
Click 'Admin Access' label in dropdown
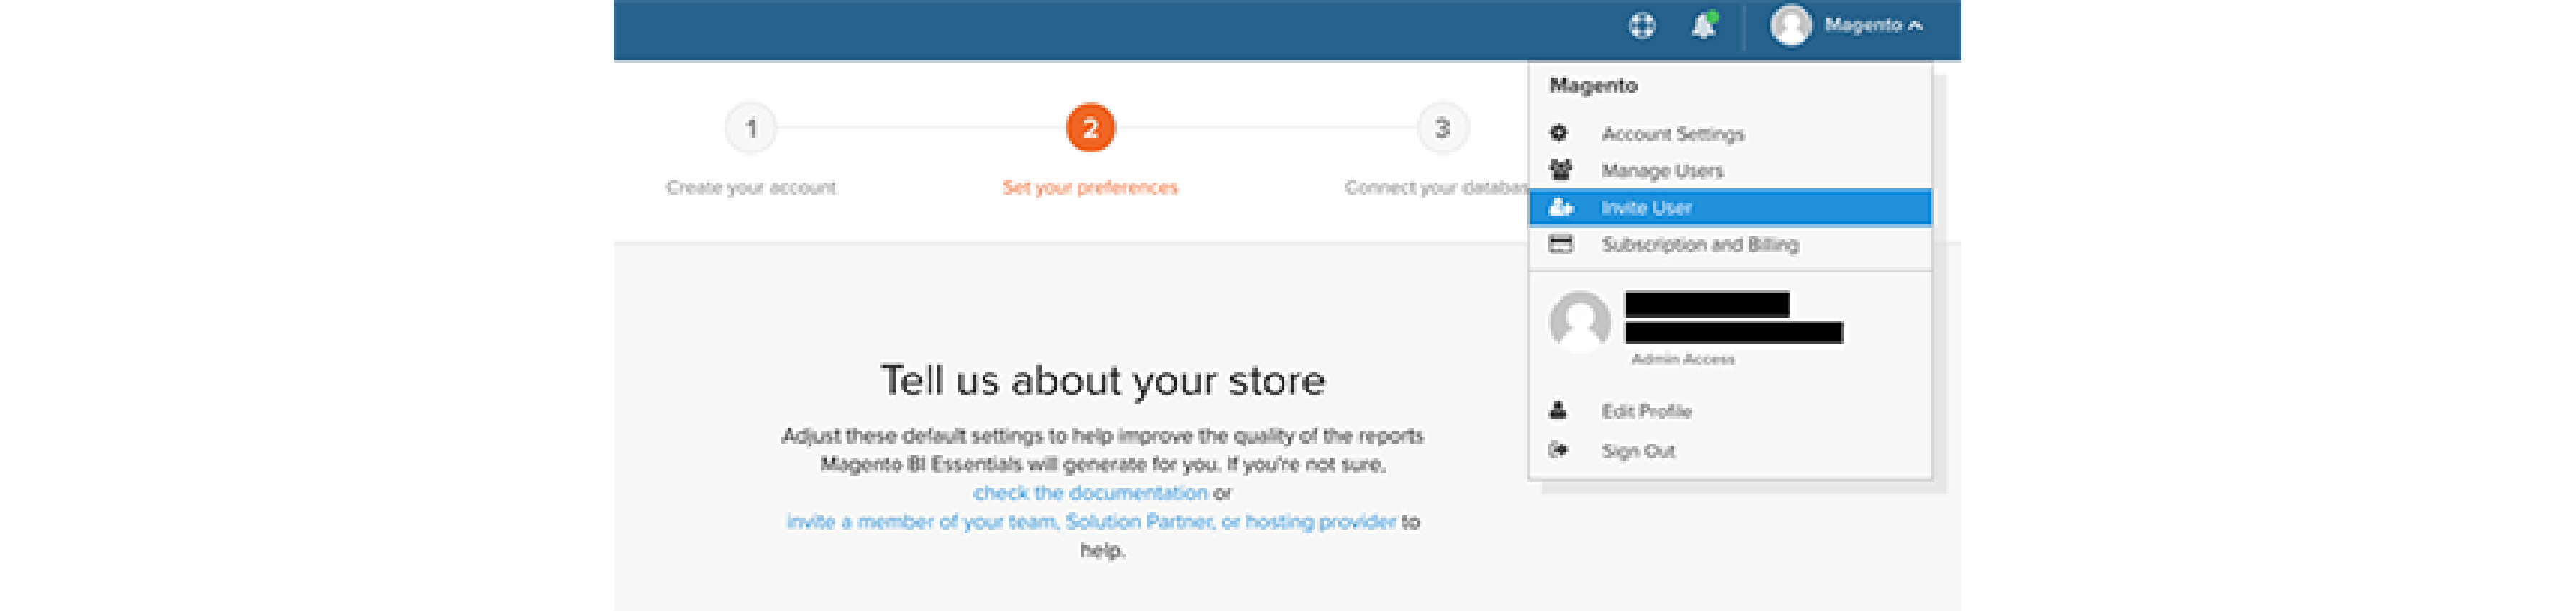click(1683, 359)
